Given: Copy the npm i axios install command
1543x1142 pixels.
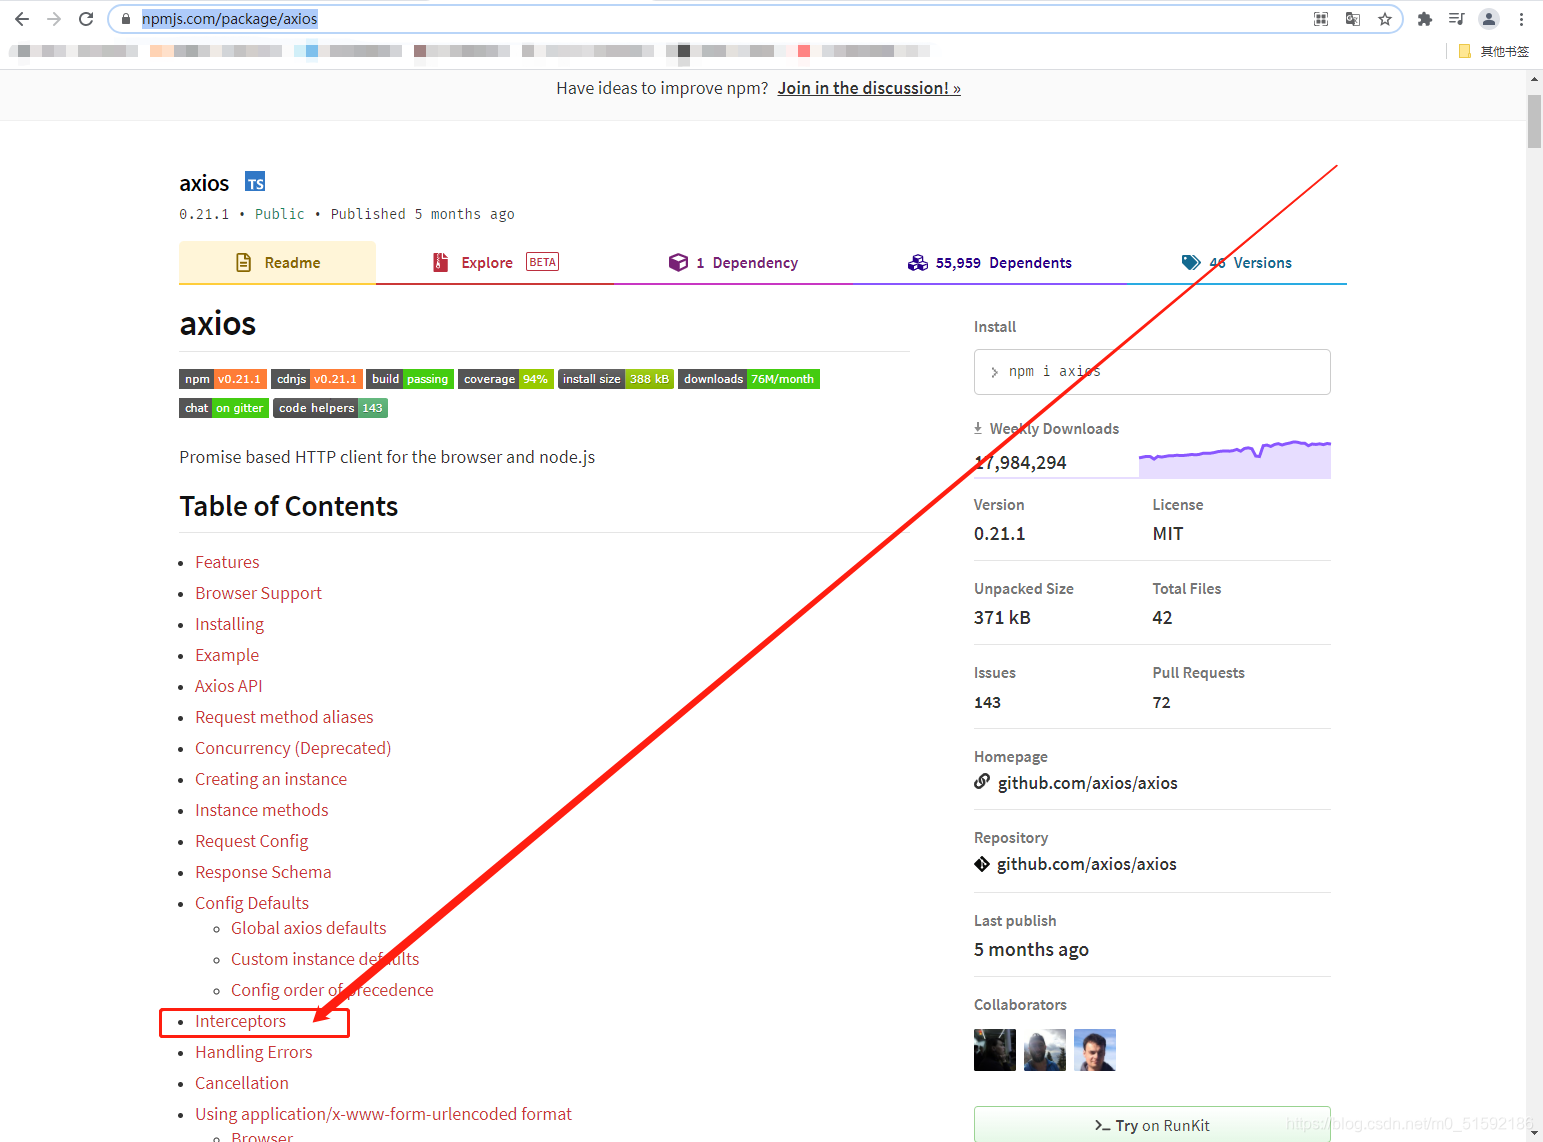Looking at the screenshot, I should tap(1152, 372).
